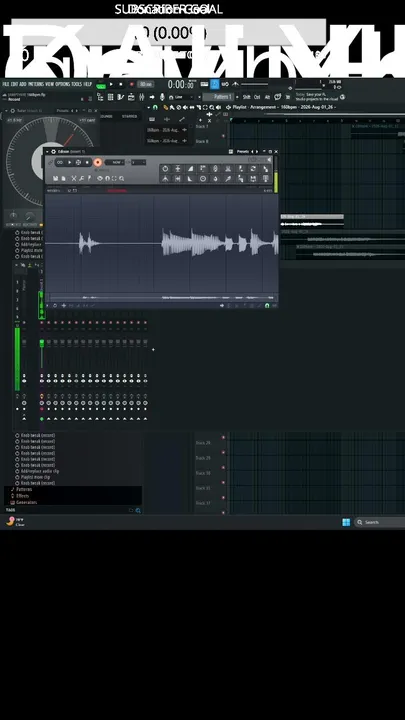Adjust the tempo bpm field

tap(146, 84)
